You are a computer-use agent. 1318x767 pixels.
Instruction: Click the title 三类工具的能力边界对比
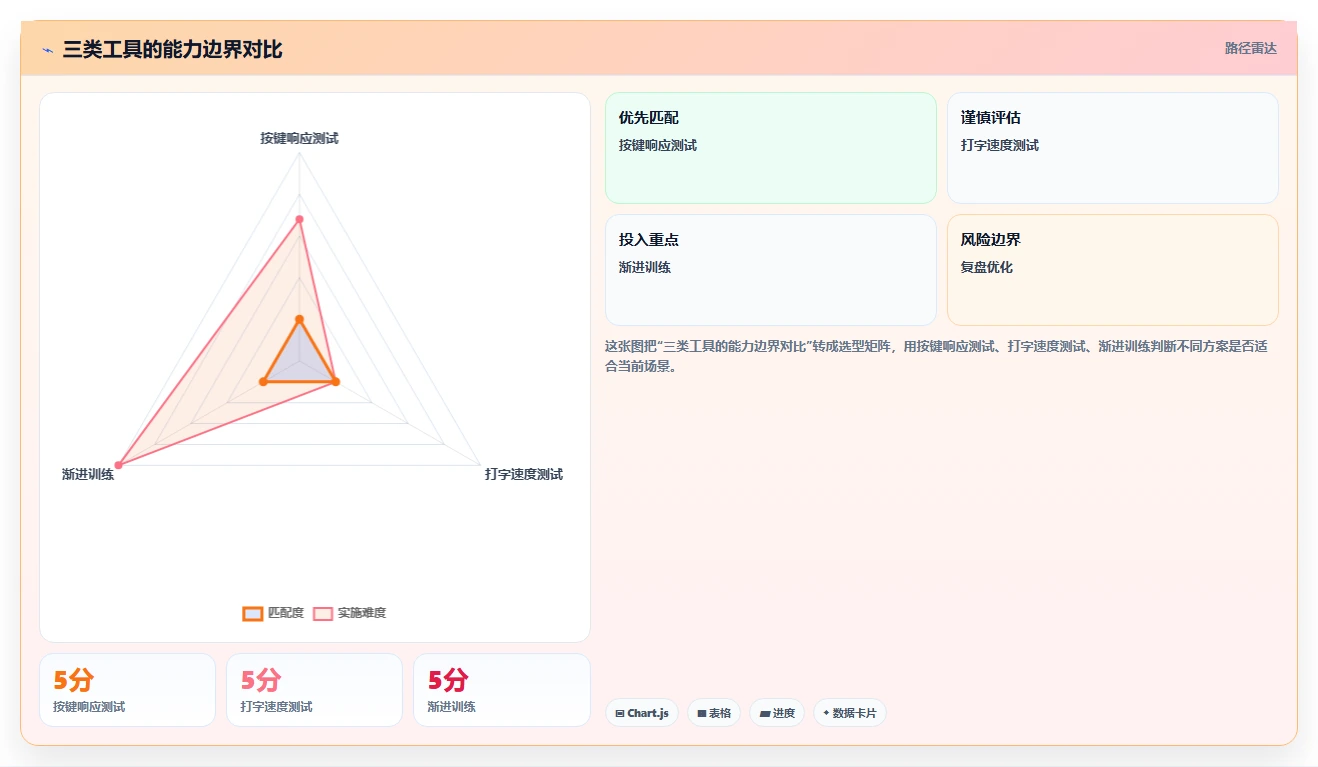172,49
